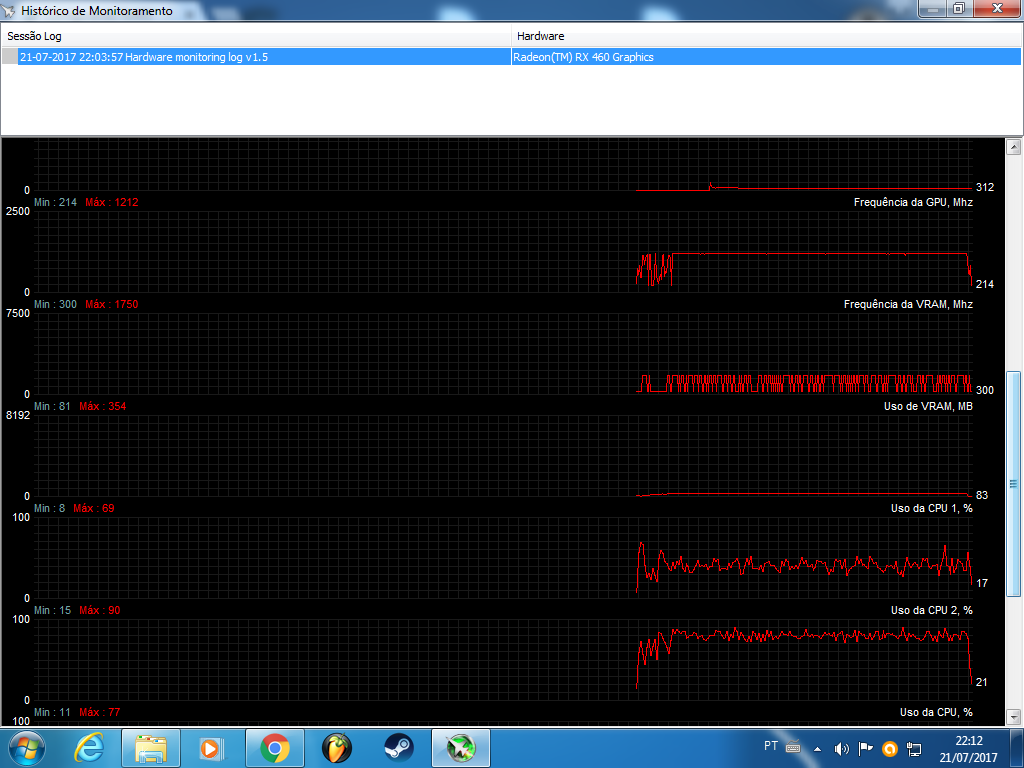Click Min : 15 value
The width and height of the screenshot is (1024, 768).
click(52, 610)
